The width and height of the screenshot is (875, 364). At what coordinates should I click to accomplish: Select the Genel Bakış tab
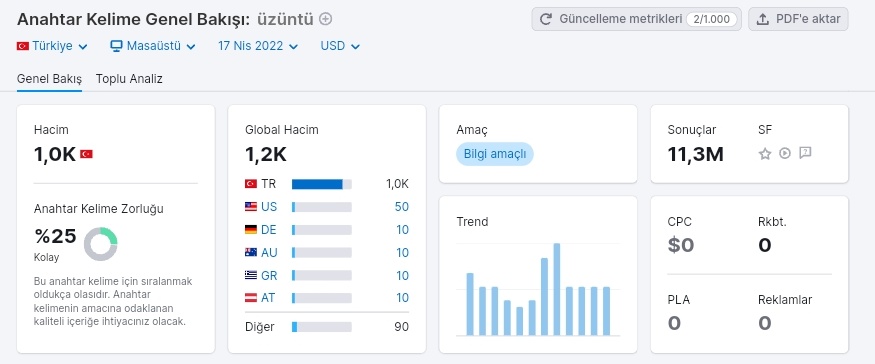click(49, 79)
